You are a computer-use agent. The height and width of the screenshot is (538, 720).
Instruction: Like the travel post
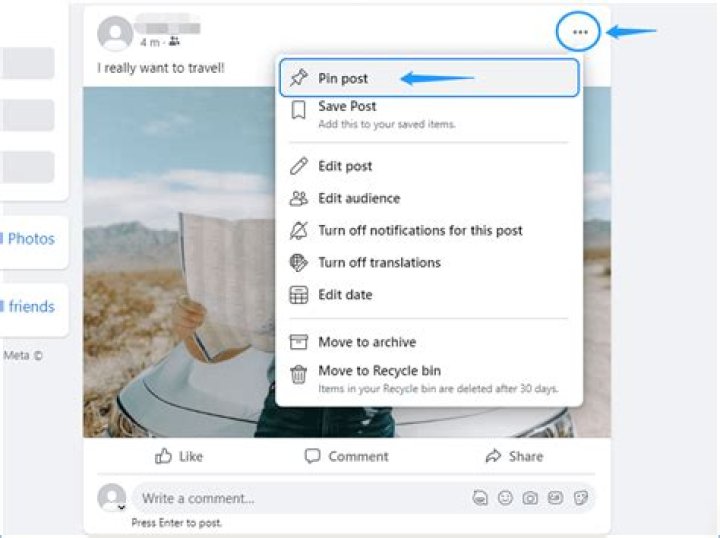pos(179,456)
